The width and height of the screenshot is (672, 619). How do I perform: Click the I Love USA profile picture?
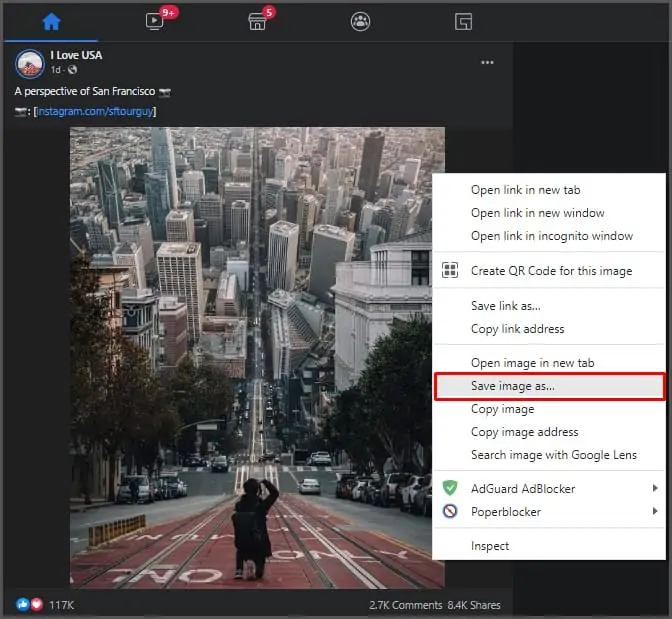tap(30, 63)
